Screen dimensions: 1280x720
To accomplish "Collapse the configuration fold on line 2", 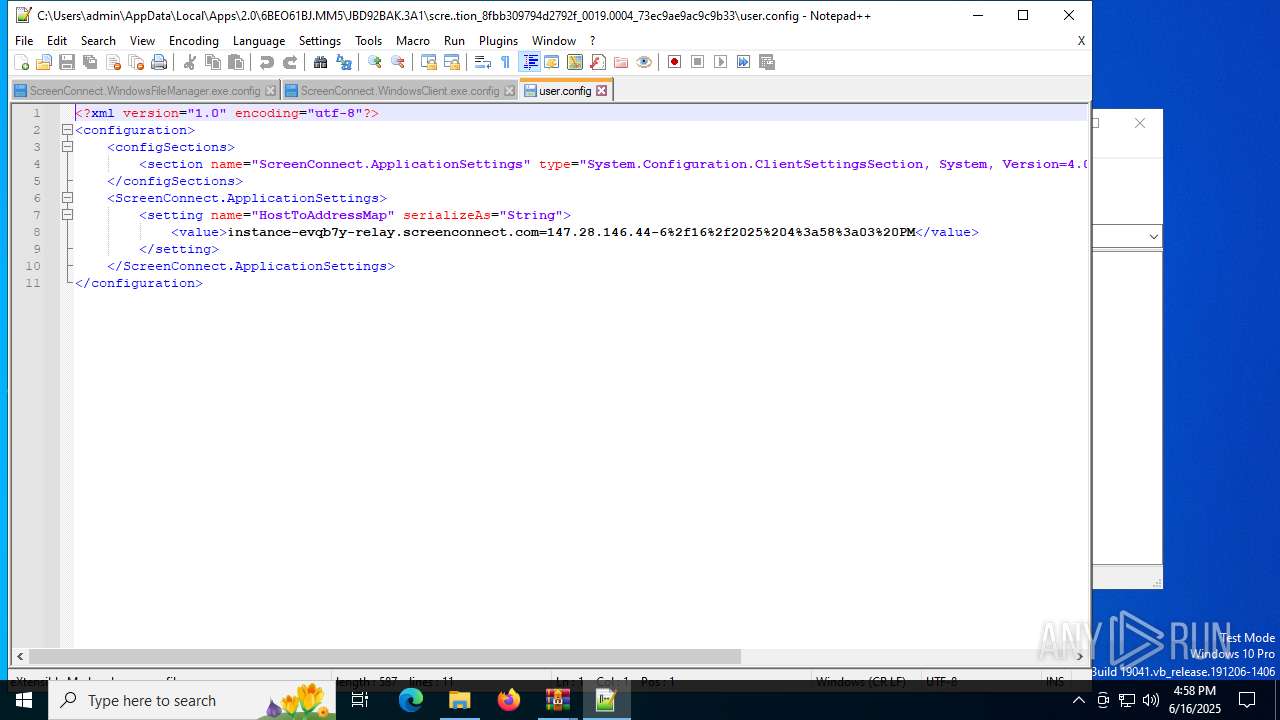I will 67,130.
